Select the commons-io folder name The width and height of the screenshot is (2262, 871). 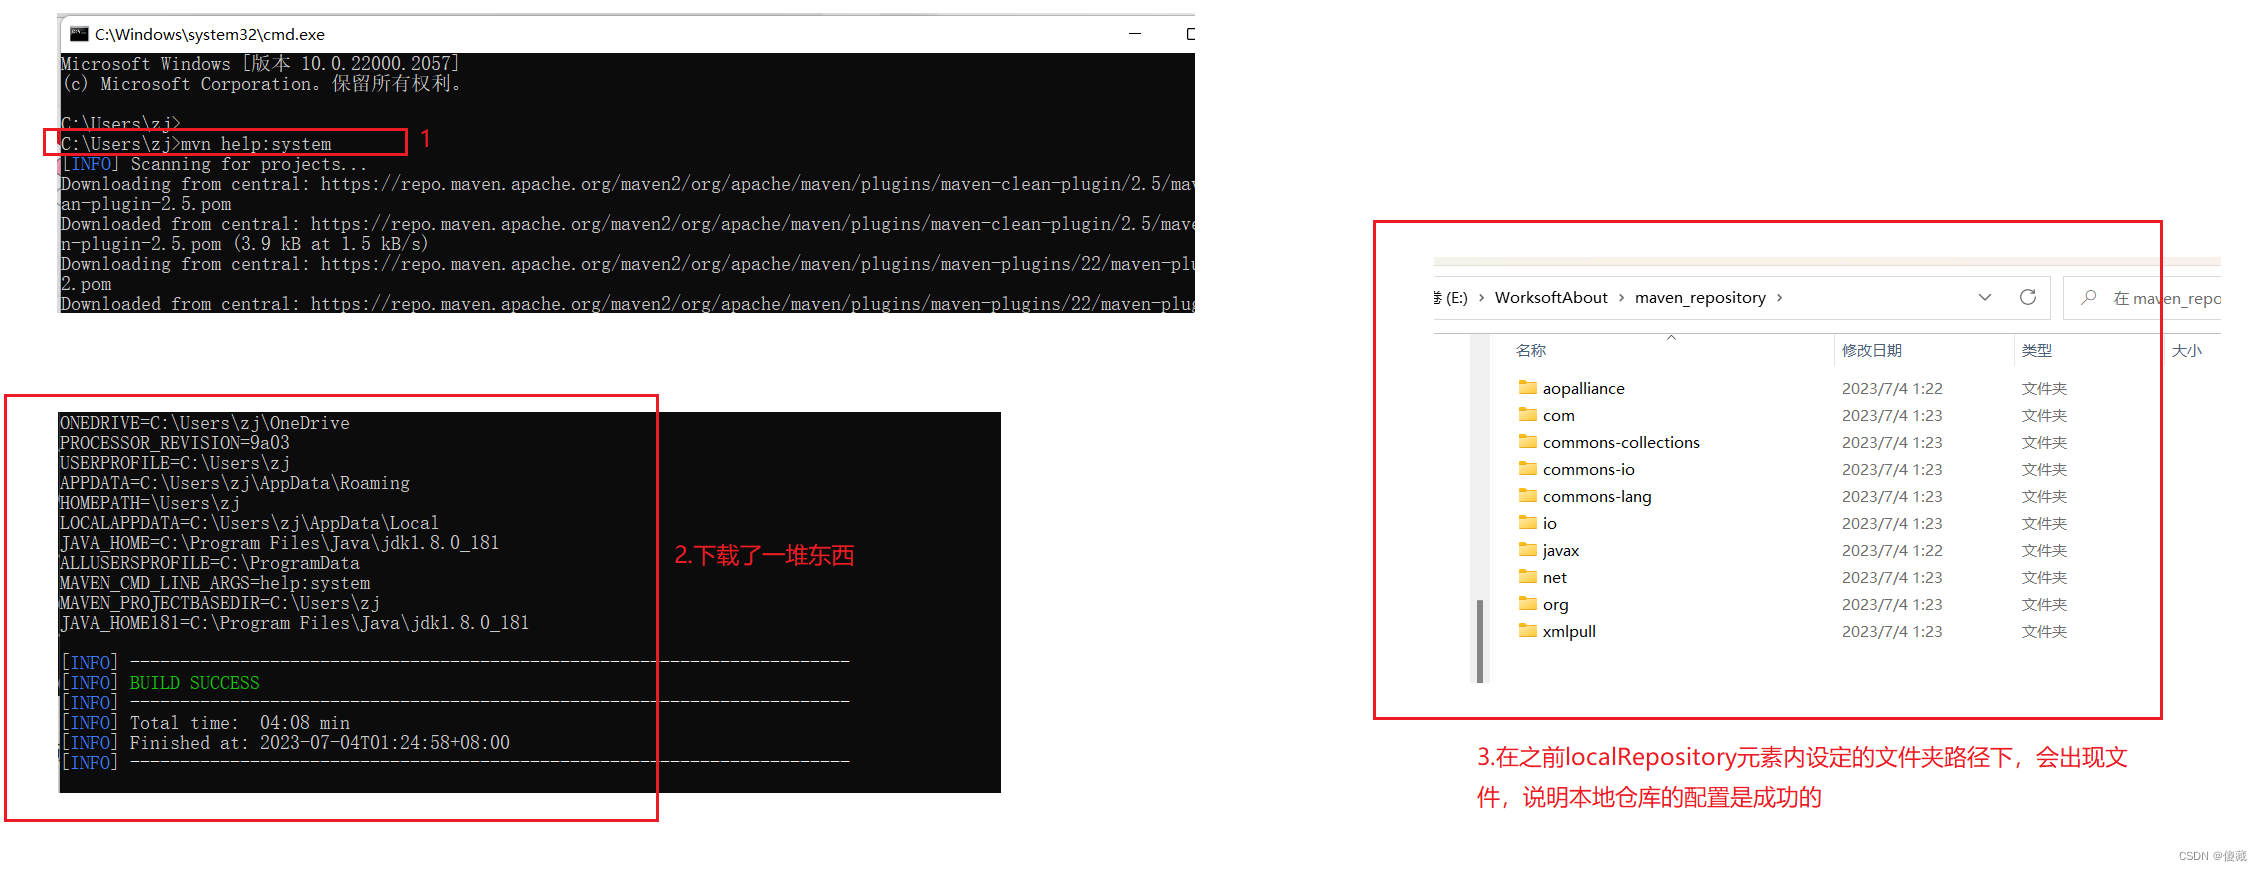1589,469
